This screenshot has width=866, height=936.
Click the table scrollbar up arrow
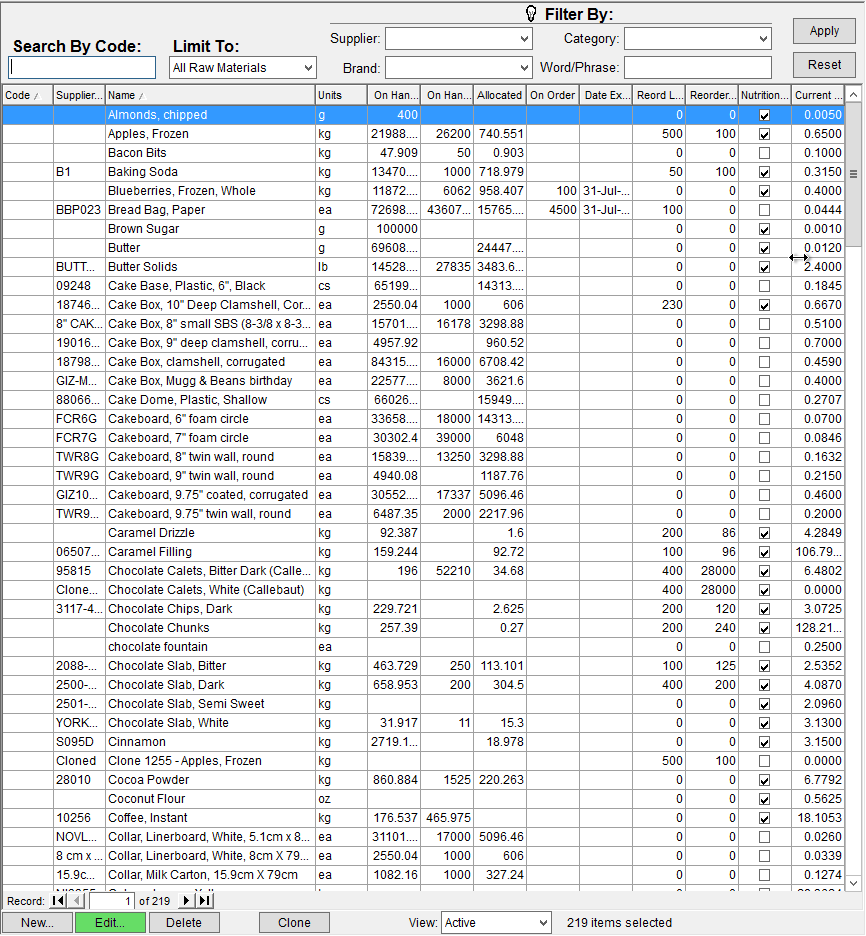coord(853,95)
